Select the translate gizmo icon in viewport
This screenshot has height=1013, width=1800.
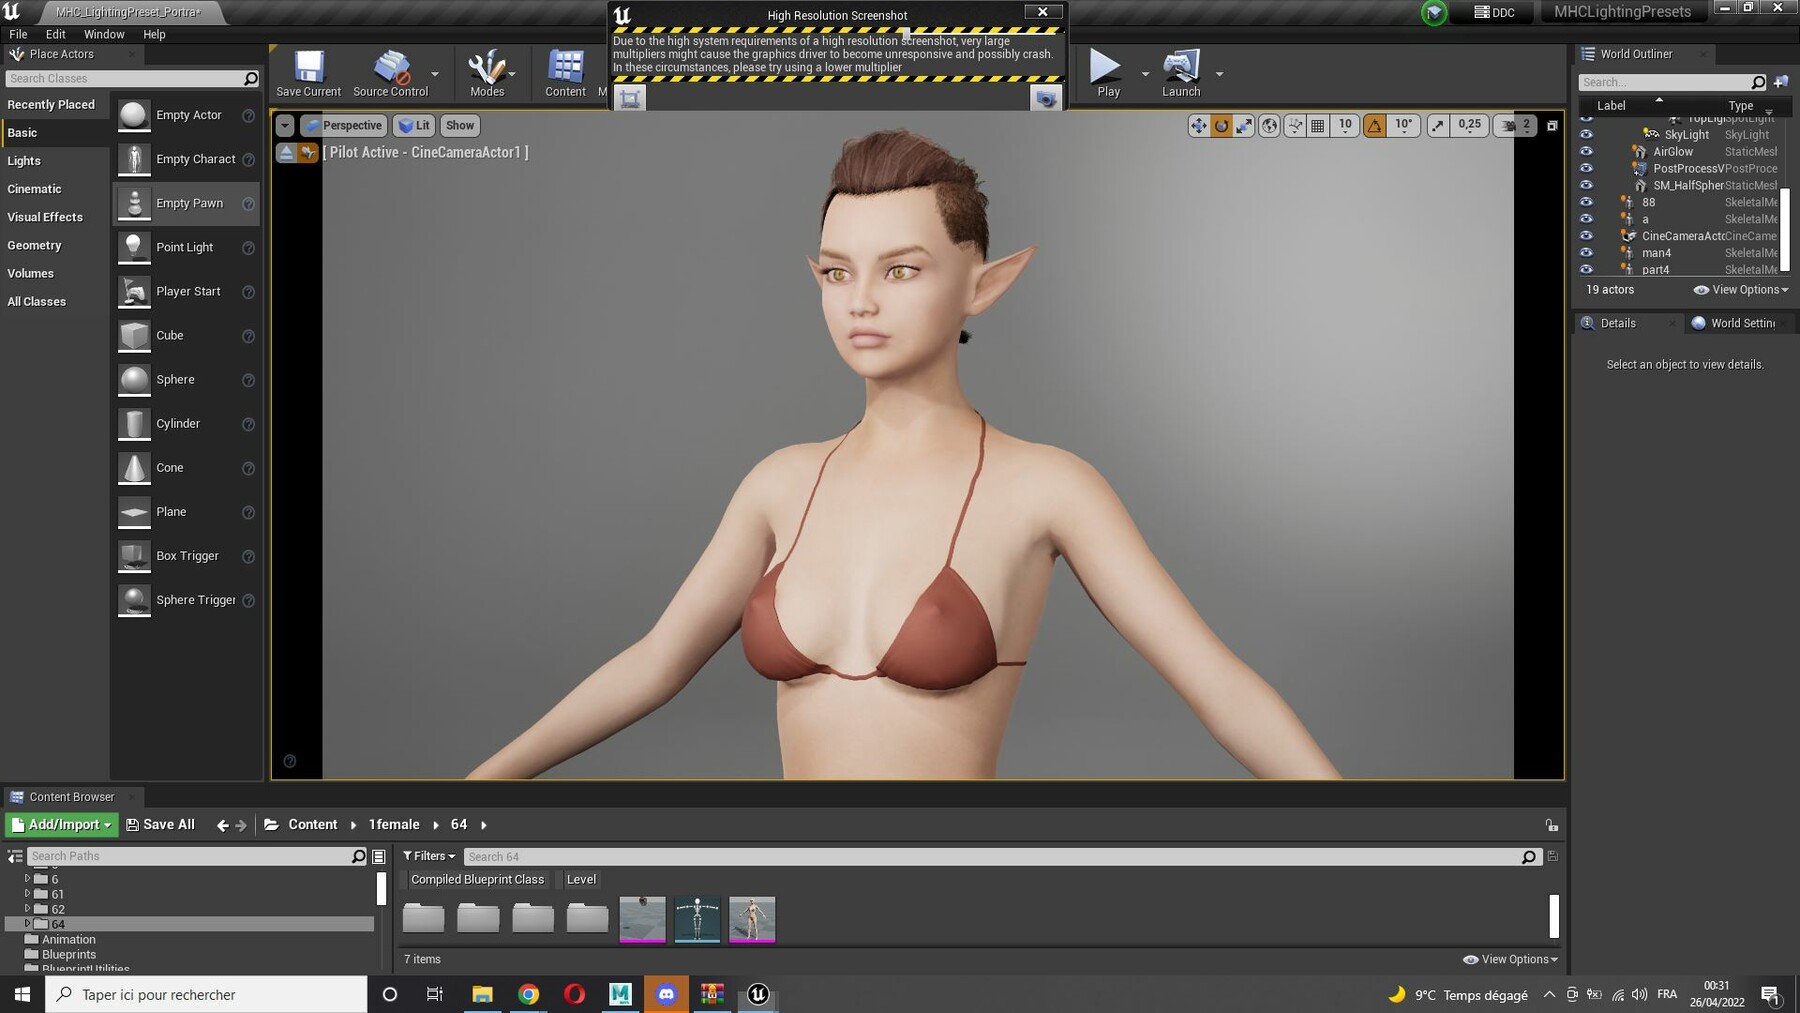click(x=1198, y=126)
